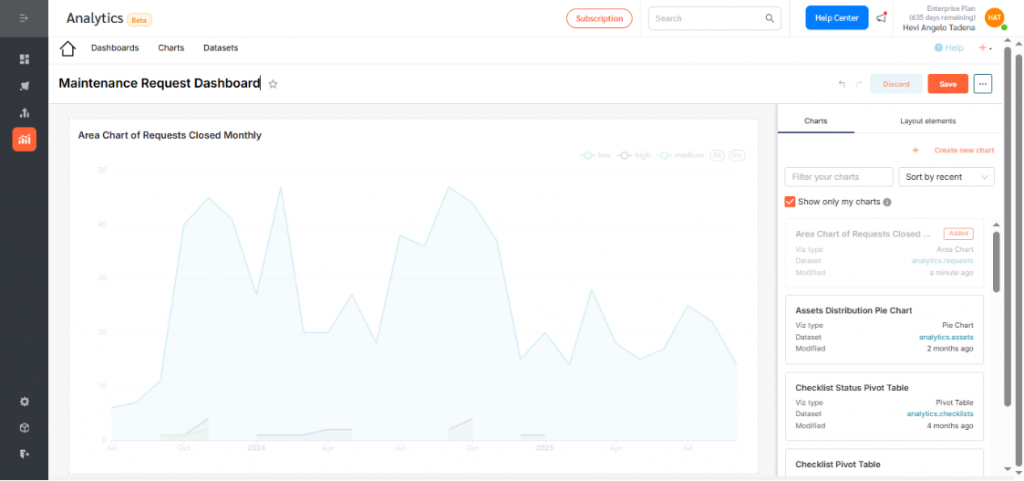This screenshot has height=481, width=1024.
Task: Toggle the 'medium' series in chart legend
Action: click(x=681, y=155)
